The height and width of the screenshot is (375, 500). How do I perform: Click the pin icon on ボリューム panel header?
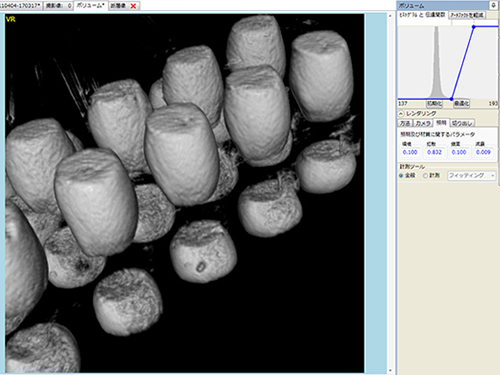(494, 5)
